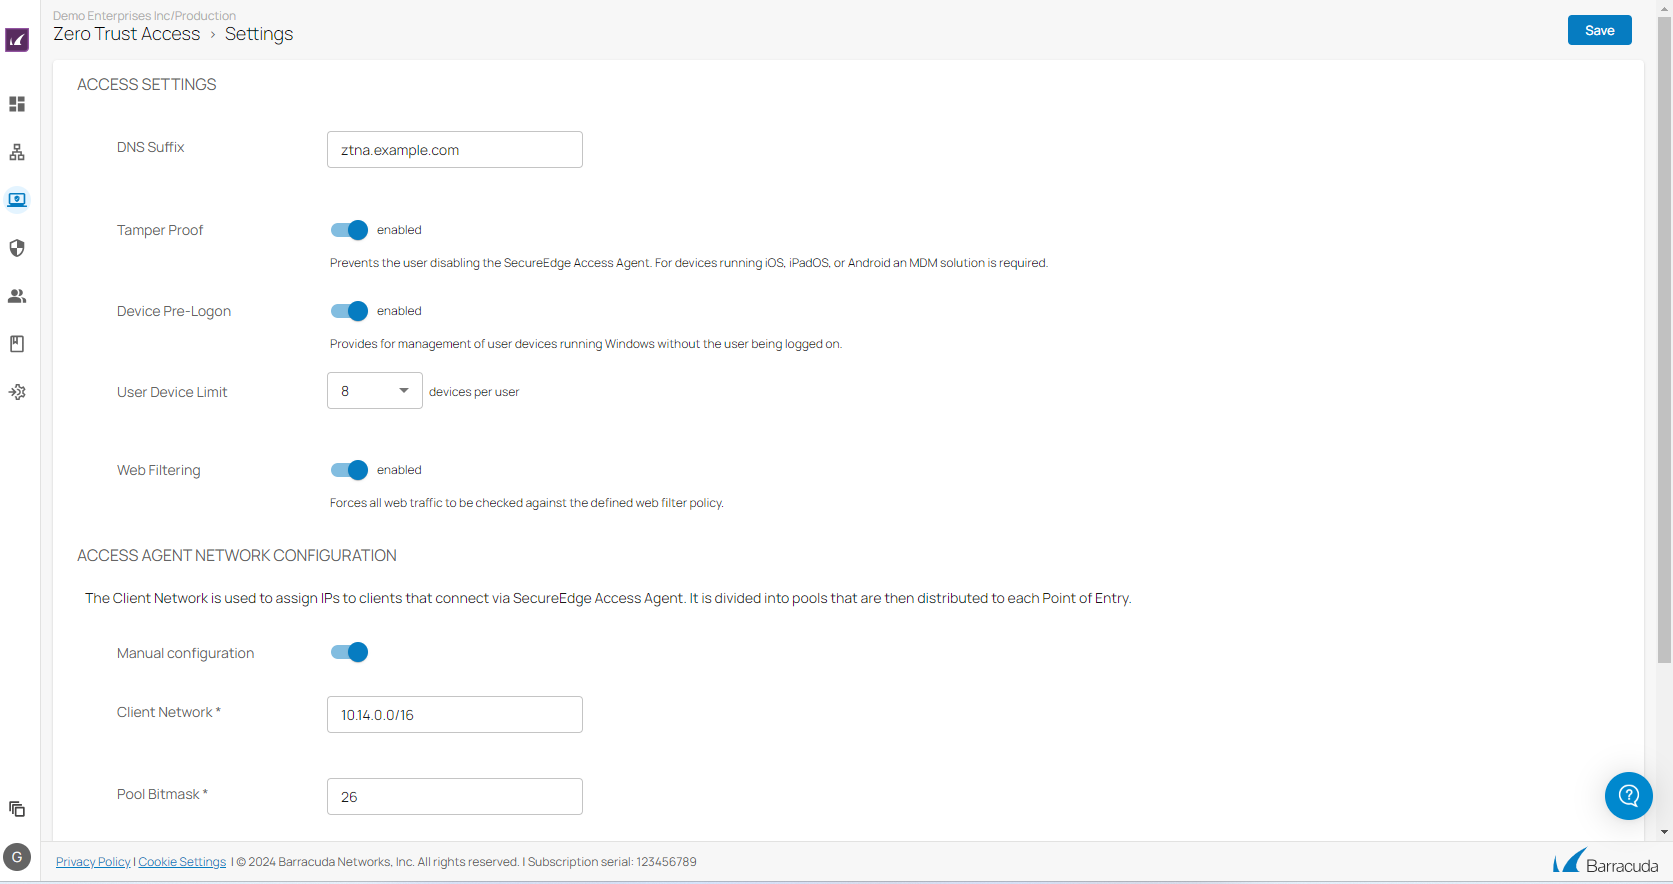Click the ACCESS AGENT NETWORK CONFIGURATION heading

tap(237, 556)
